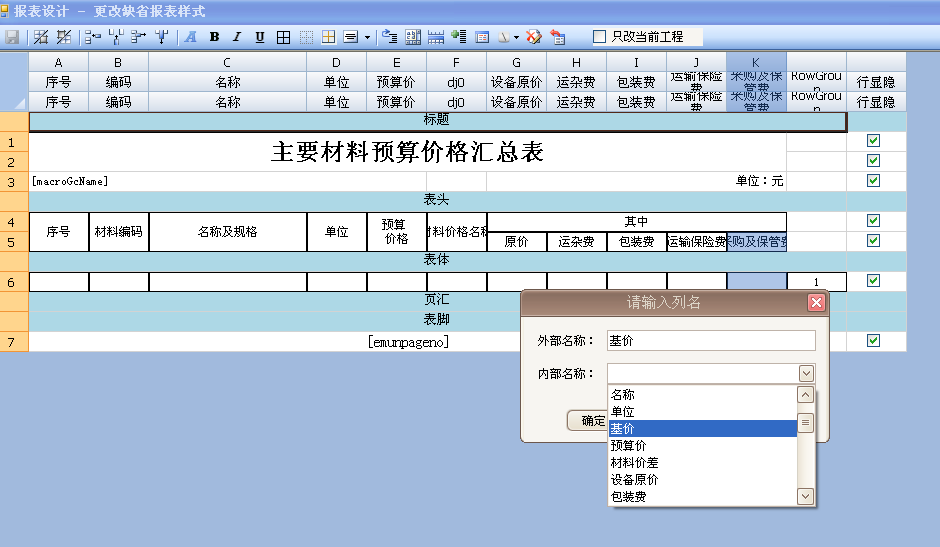The image size is (940, 547).
Task: Enable the 只改当前工程 checkbox
Action: click(x=600, y=37)
